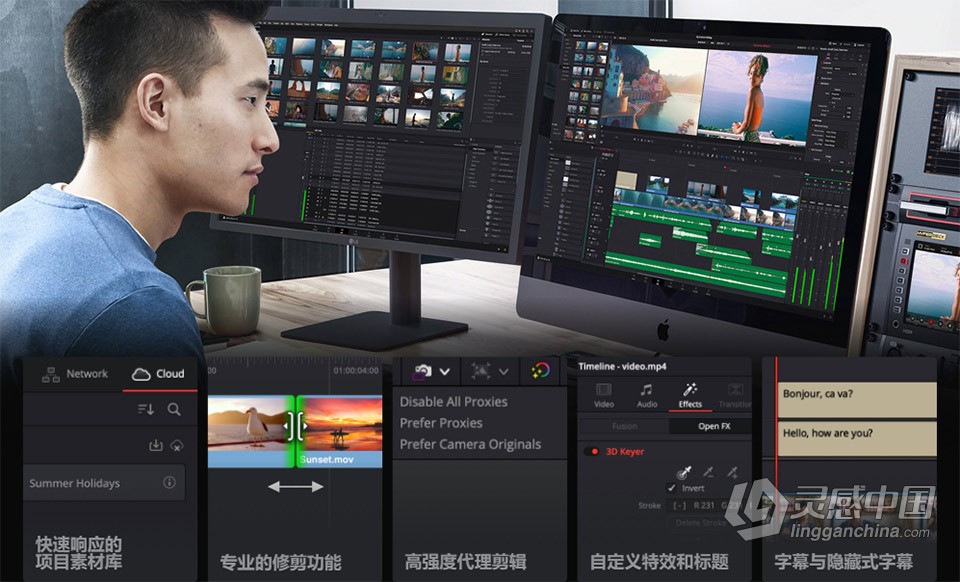Click the Stroke color swatch showing R231
This screenshot has height=582, width=960.
click(x=704, y=504)
